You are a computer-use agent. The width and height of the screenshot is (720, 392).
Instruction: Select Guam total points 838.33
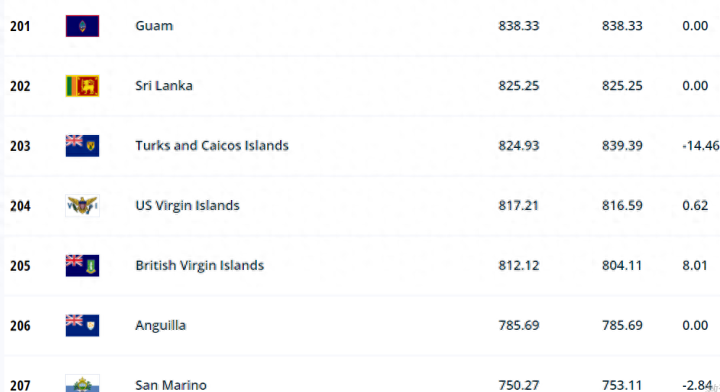point(519,26)
